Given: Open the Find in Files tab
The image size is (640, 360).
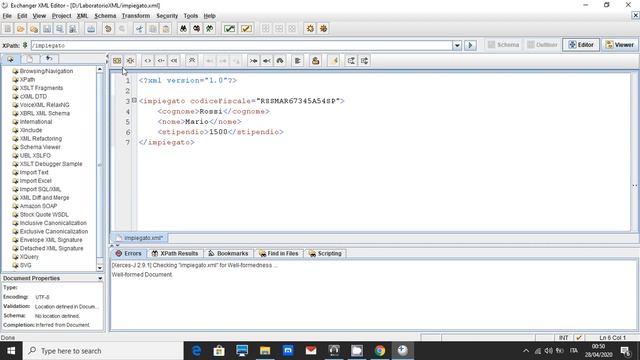Looking at the screenshot, I should (x=279, y=253).
